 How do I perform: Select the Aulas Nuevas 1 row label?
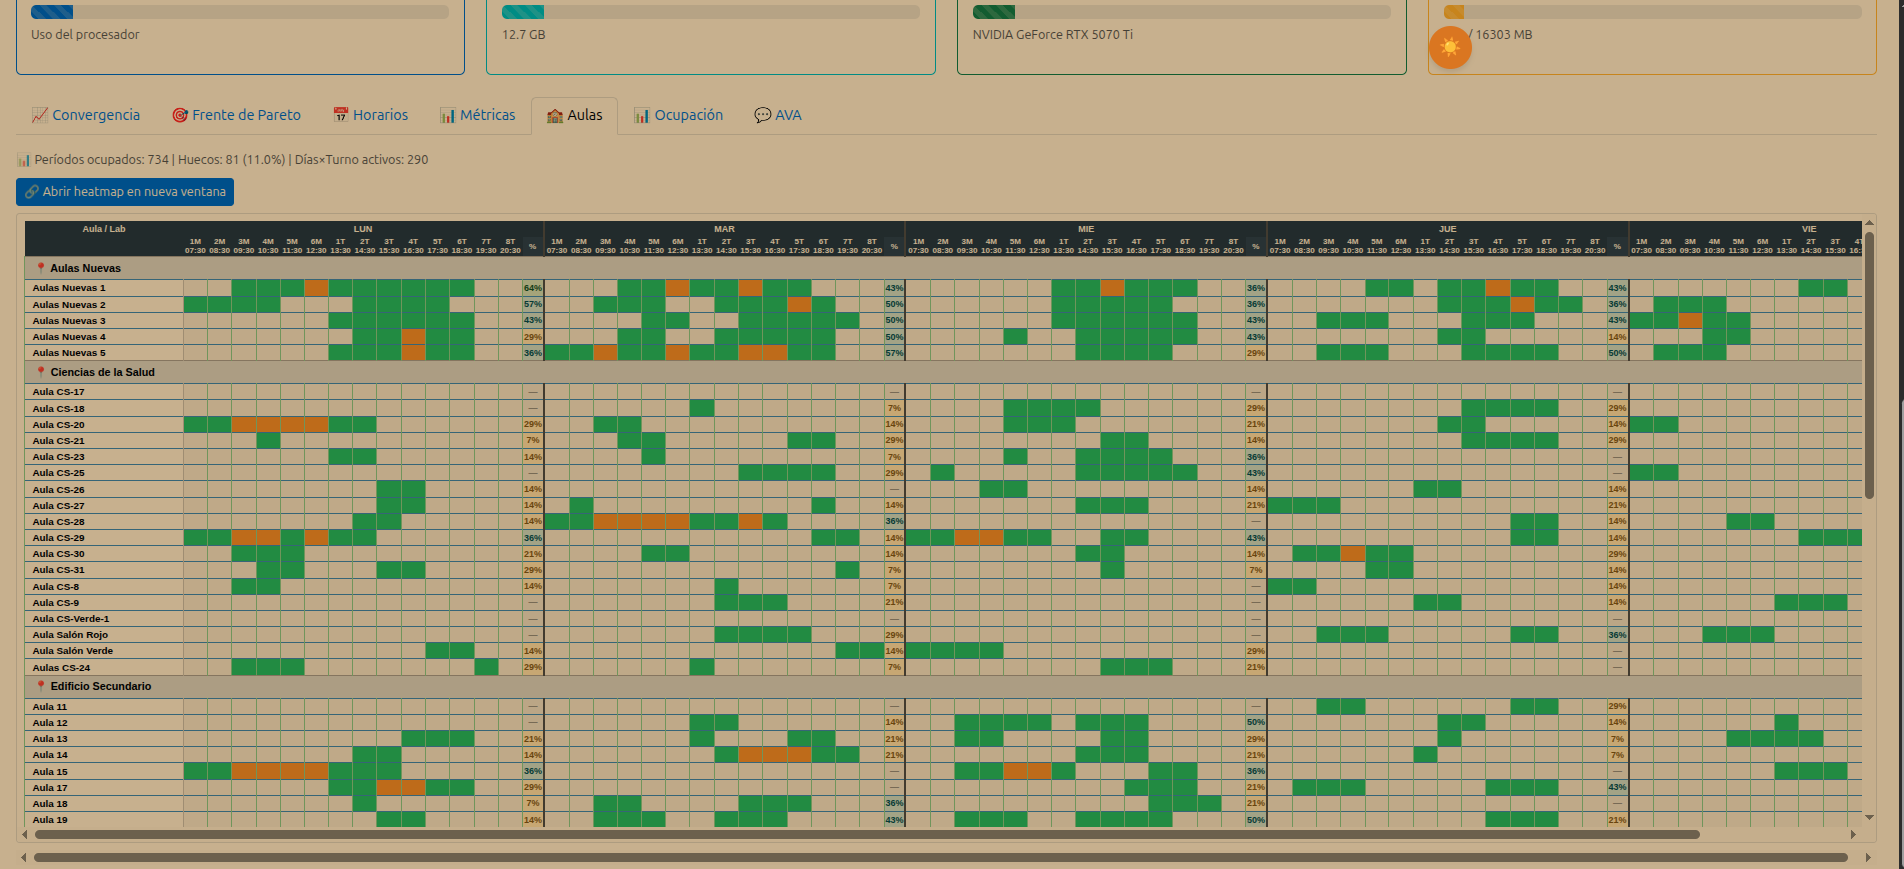pos(68,288)
